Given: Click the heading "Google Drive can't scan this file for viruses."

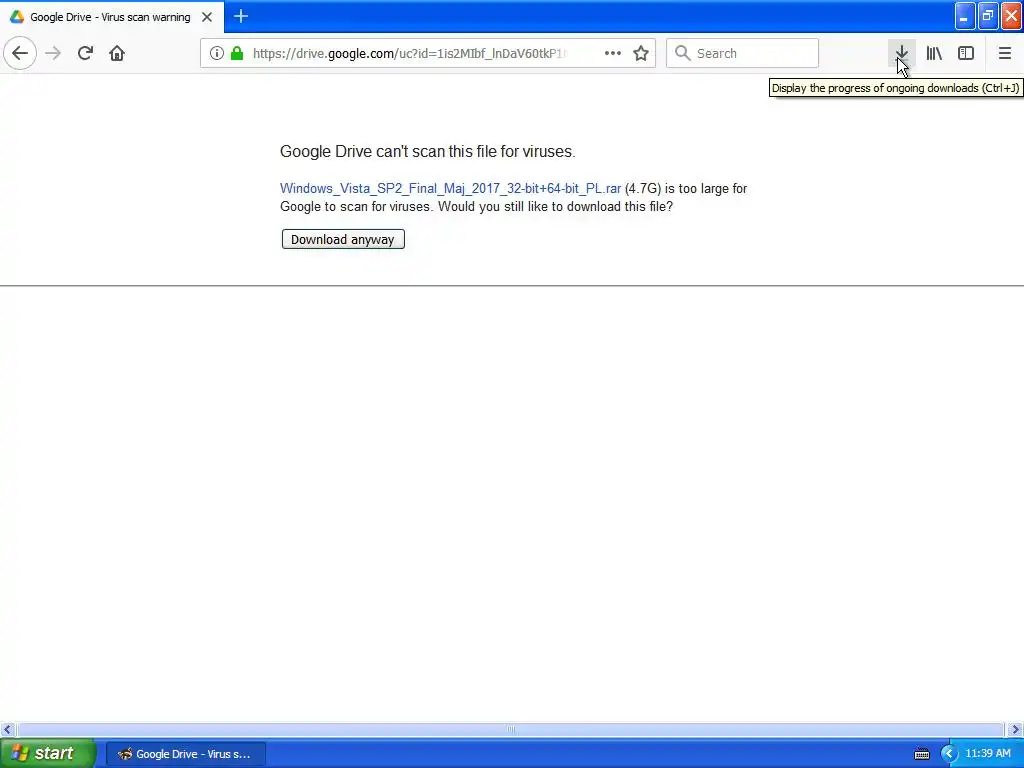Looking at the screenshot, I should click(428, 152).
